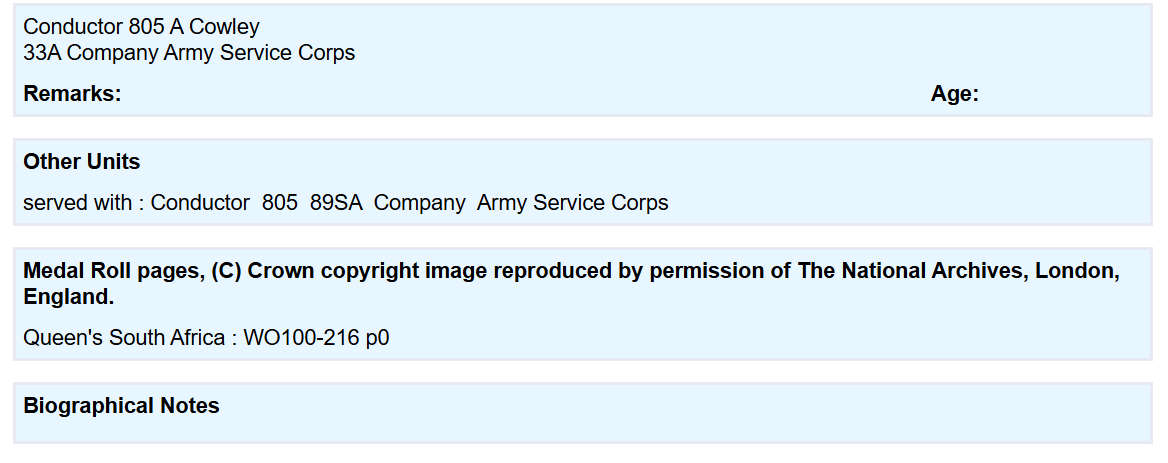Click the "served with" text
This screenshot has width=1168, height=463.
click(x=77, y=202)
